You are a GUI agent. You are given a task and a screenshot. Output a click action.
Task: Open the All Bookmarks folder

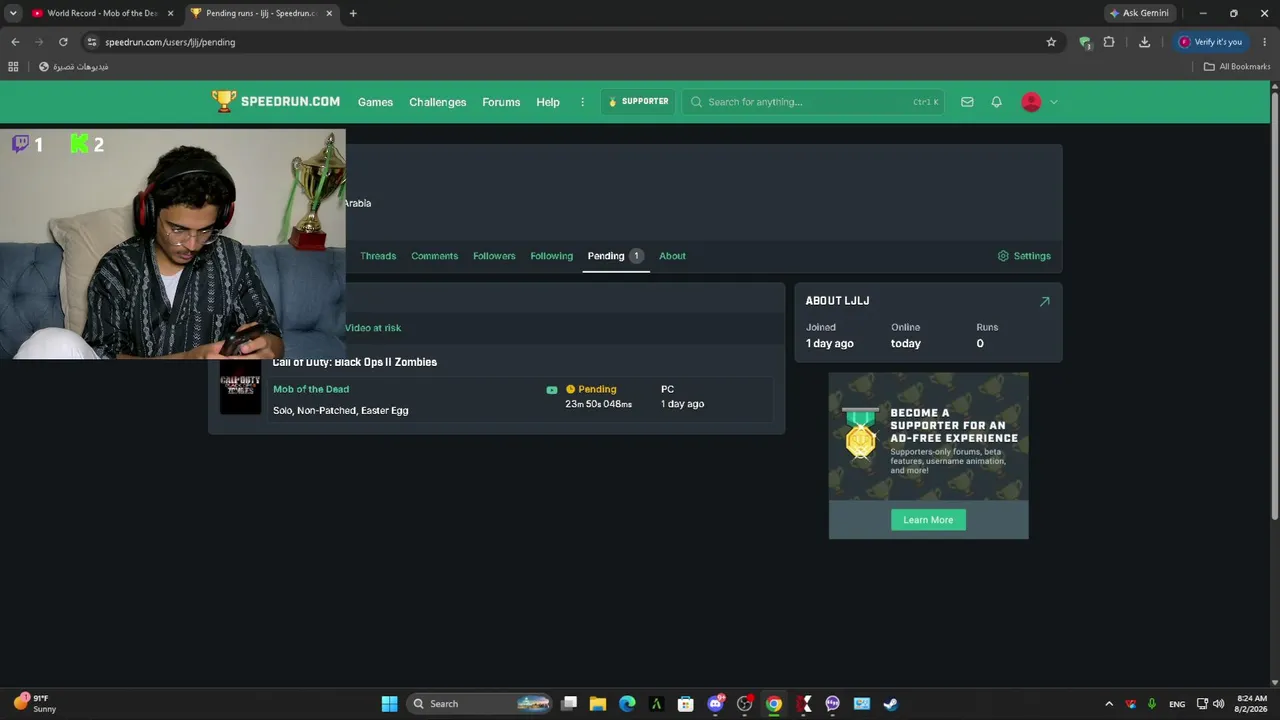1237,67
